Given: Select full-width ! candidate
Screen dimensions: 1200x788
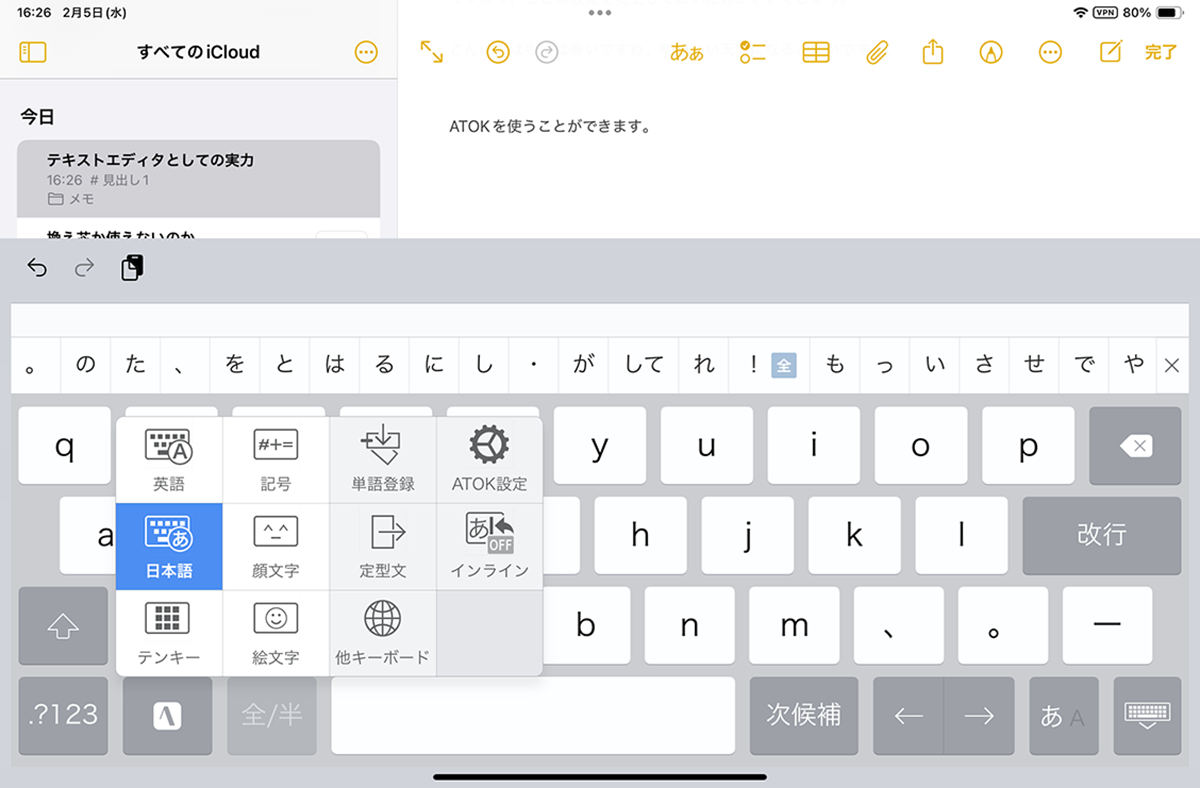Looking at the screenshot, I should coord(769,366).
